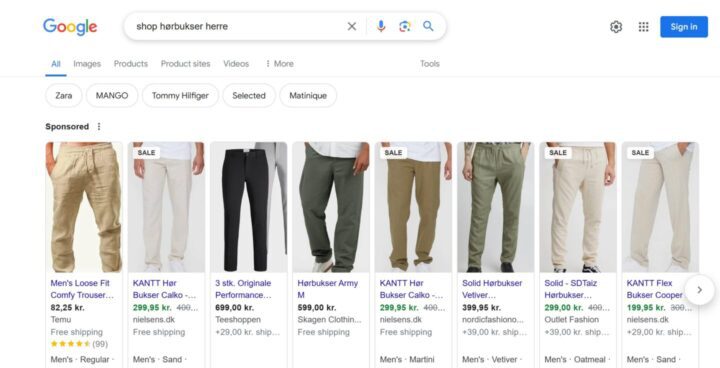
Task: Open the Tools options
Action: coord(430,64)
